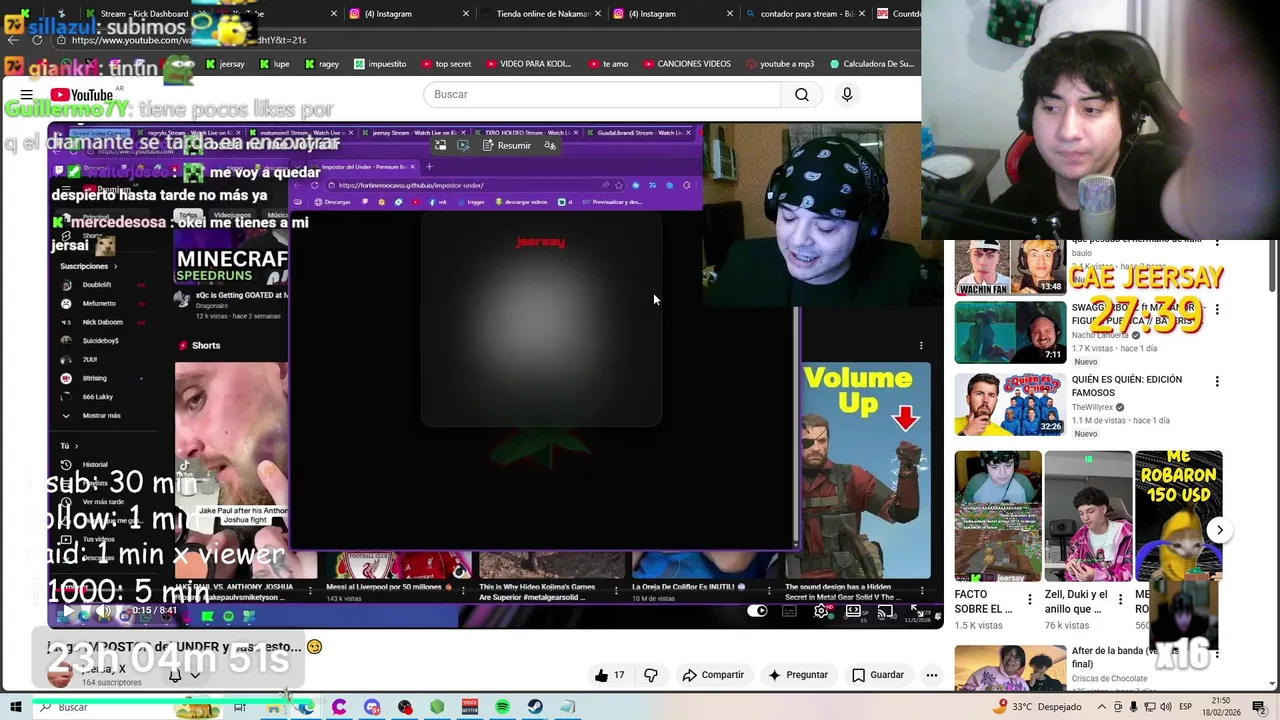Click the browser address bar URL
This screenshot has height=720, width=1280.
[188, 40]
